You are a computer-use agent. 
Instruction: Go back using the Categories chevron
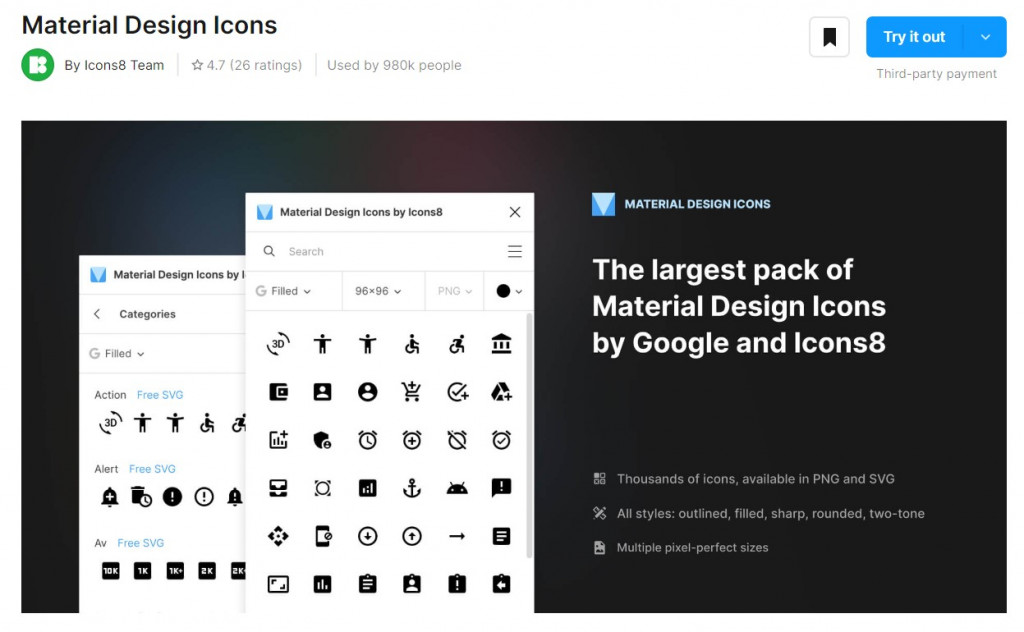coord(97,314)
